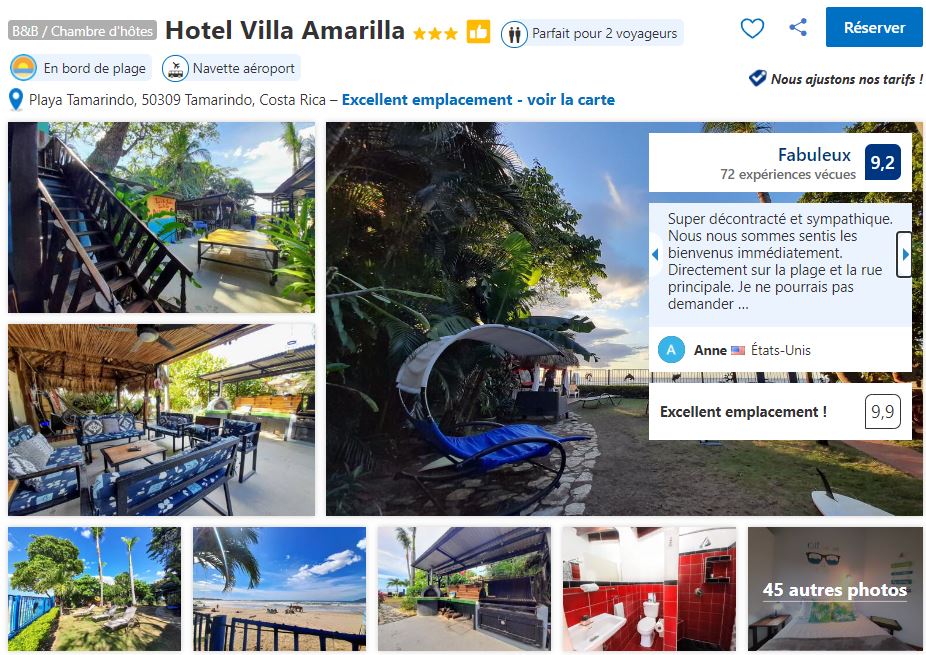The image size is (926, 655).
Task: Show next guest review
Action: (904, 255)
